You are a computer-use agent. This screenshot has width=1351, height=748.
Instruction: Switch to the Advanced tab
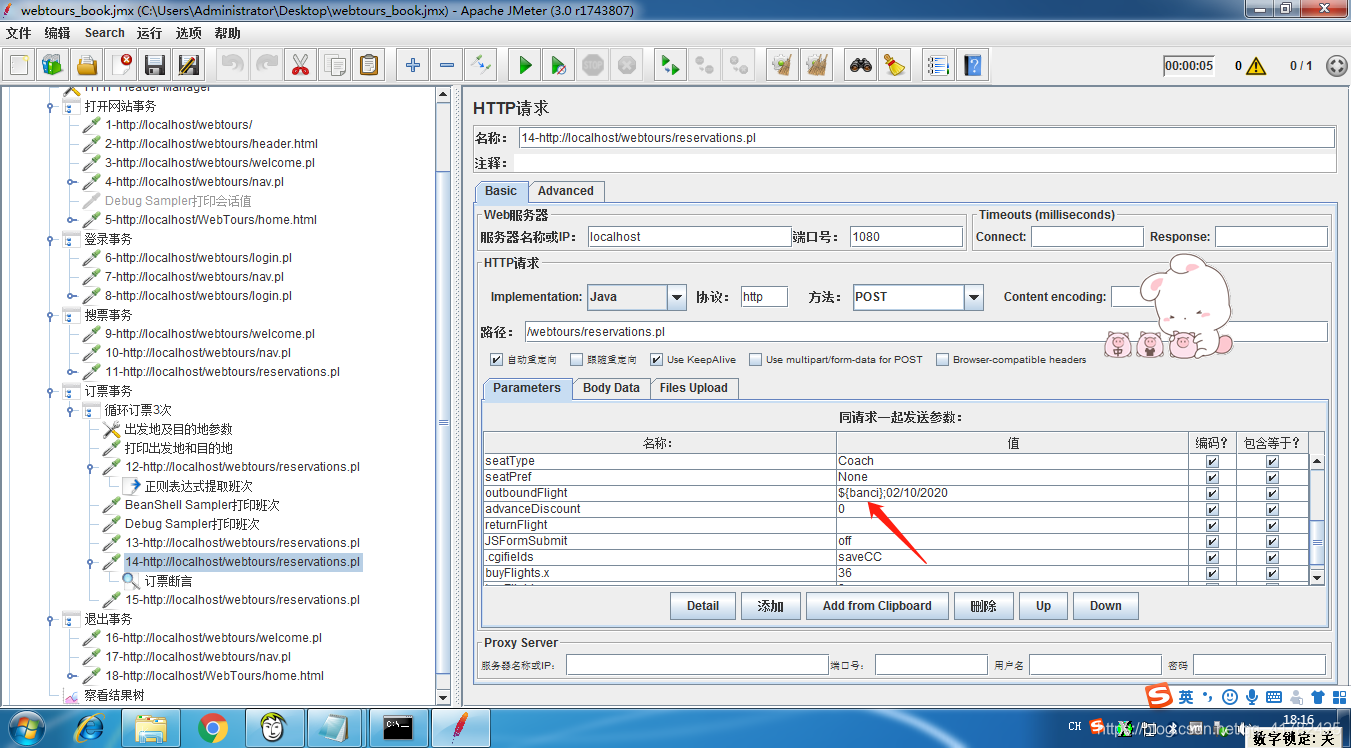pyautogui.click(x=566, y=191)
